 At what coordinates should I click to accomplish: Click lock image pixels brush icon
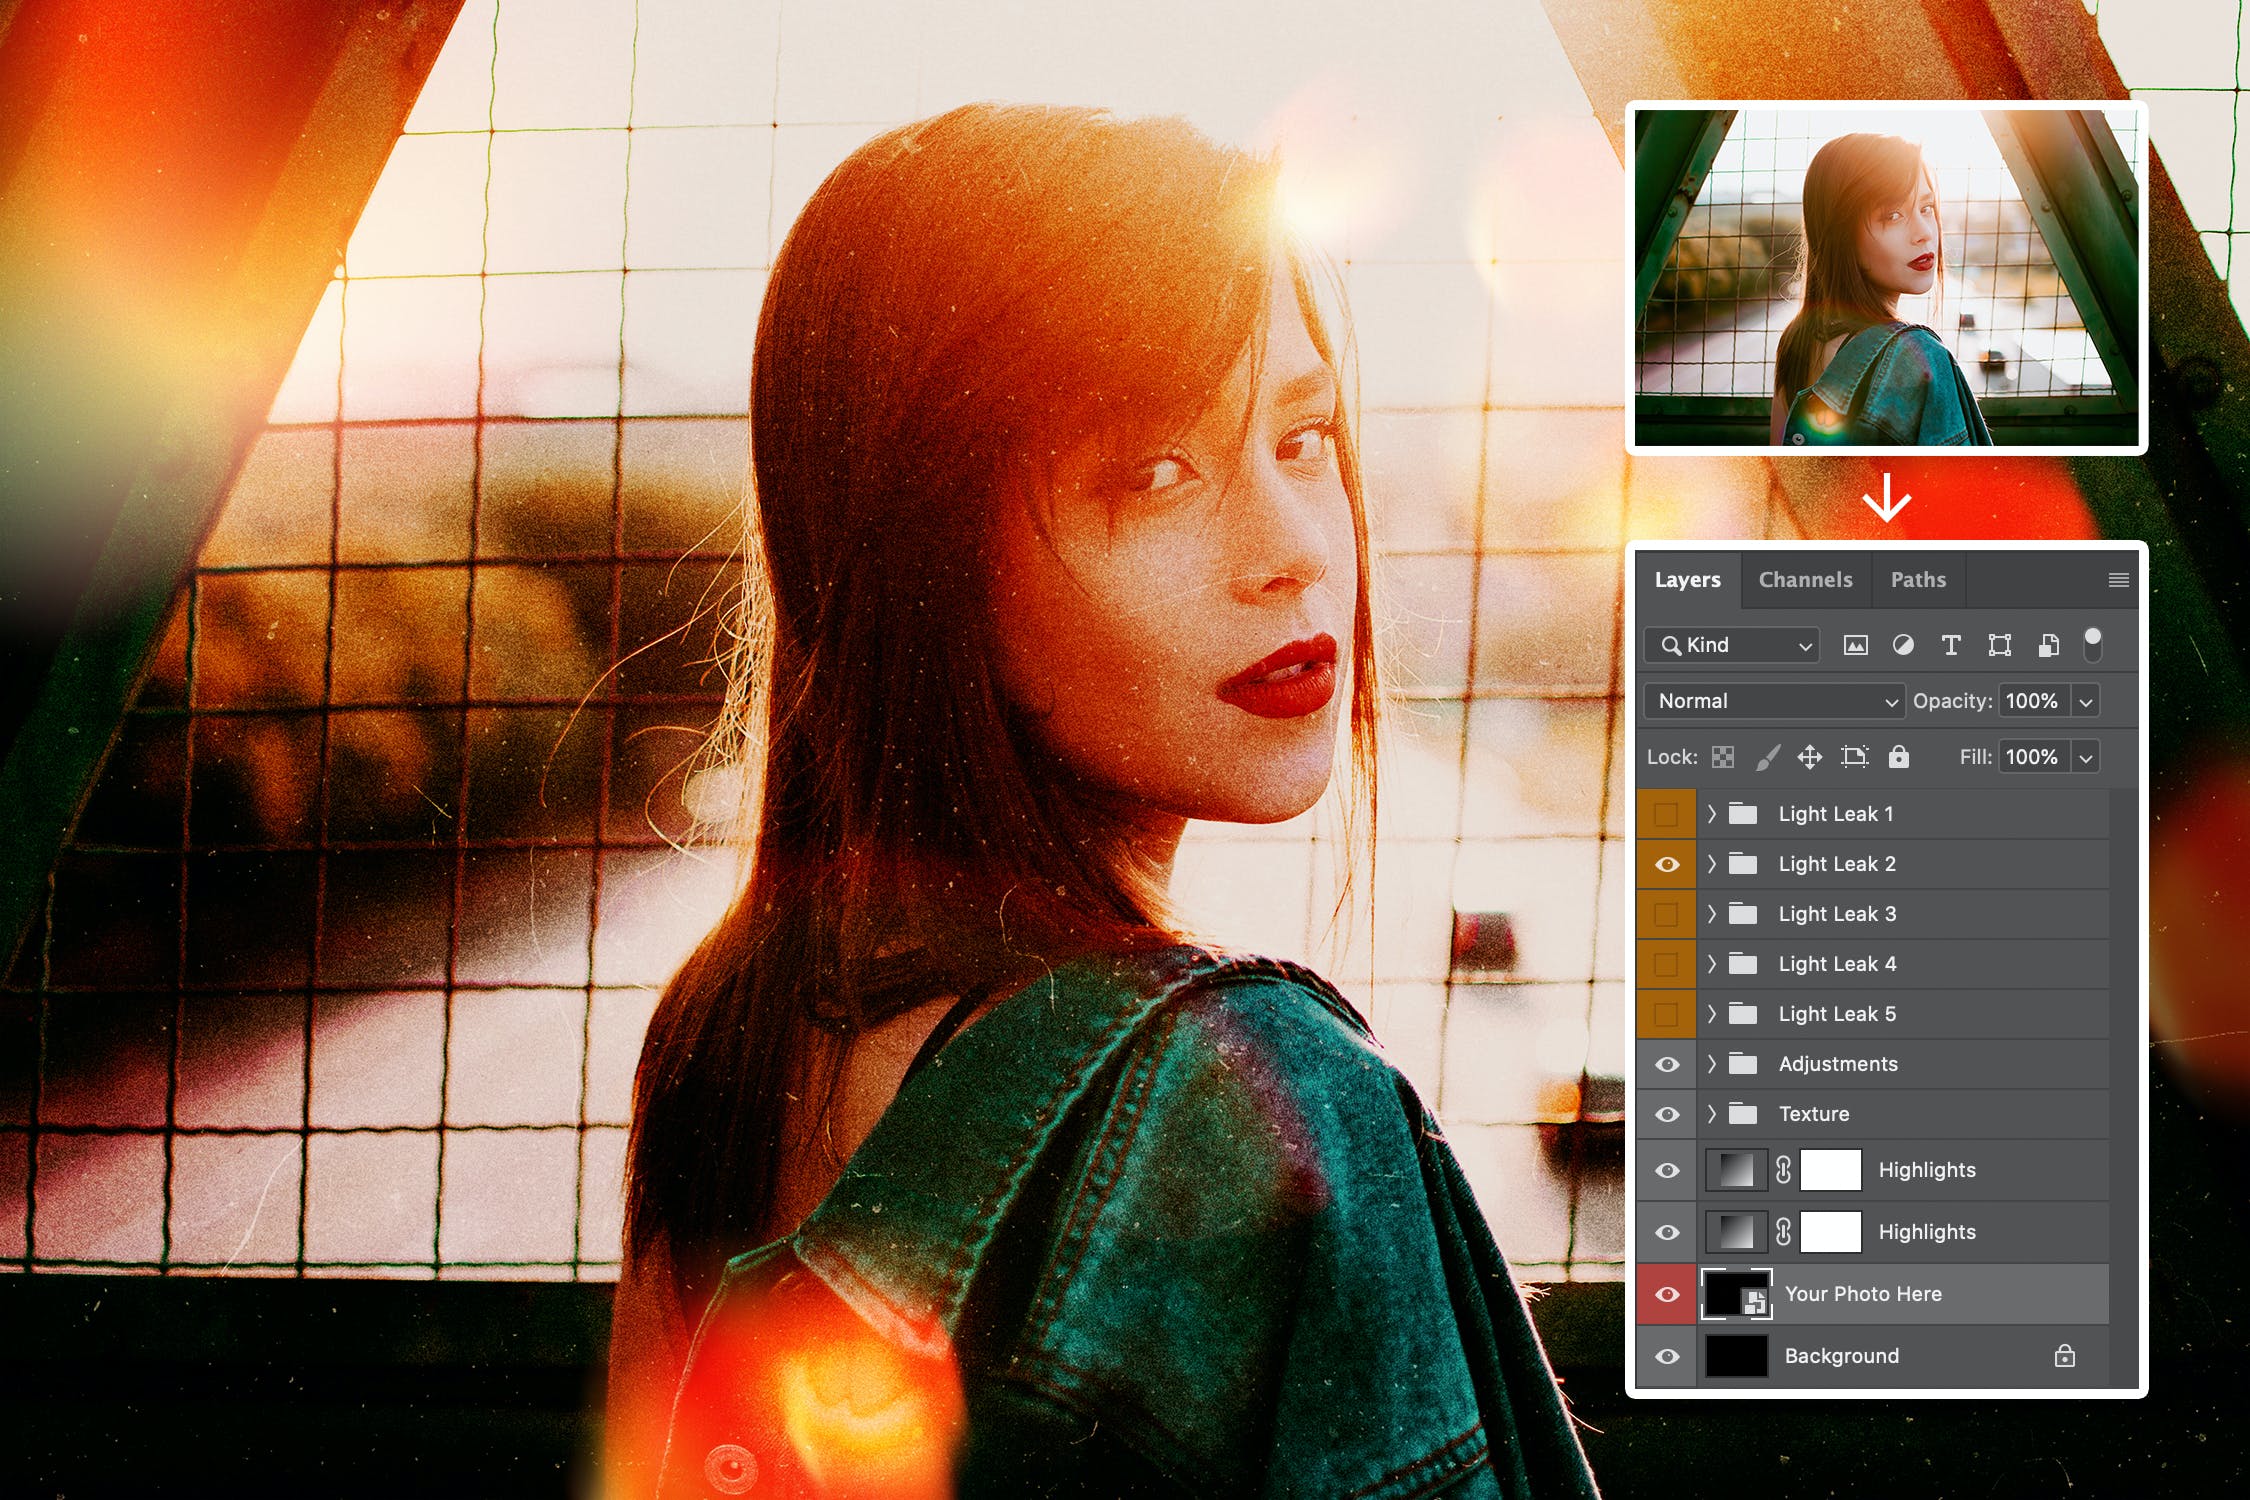(1767, 757)
